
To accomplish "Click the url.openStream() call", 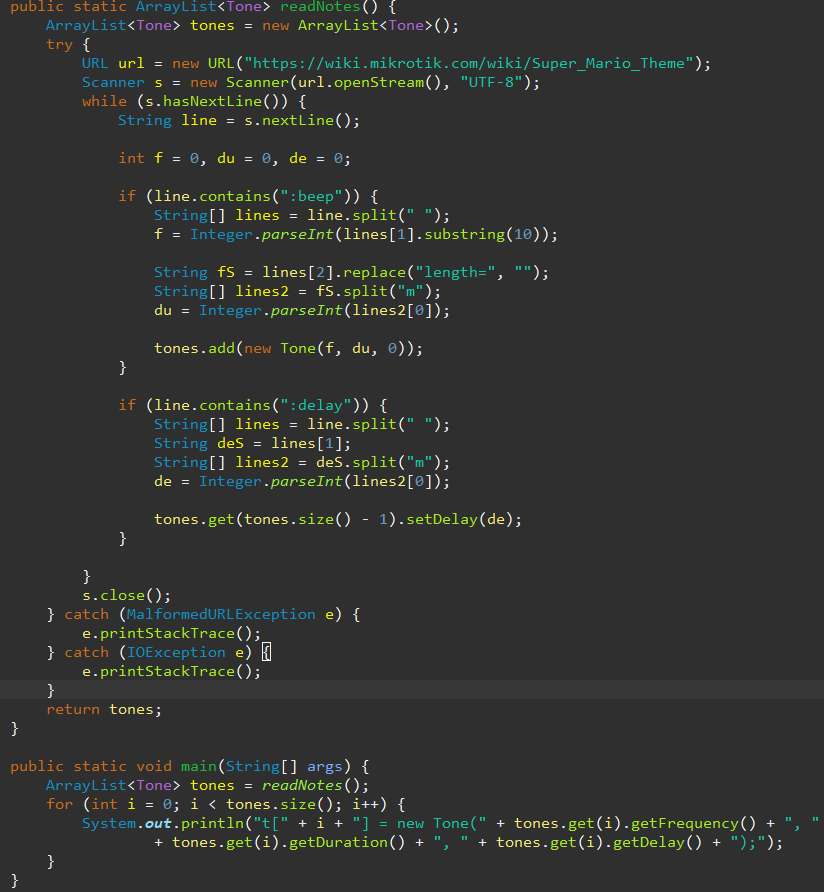I will click(x=369, y=82).
